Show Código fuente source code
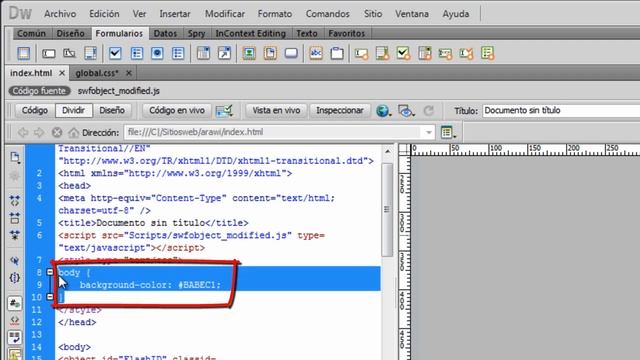640x360 pixels. click(x=39, y=91)
